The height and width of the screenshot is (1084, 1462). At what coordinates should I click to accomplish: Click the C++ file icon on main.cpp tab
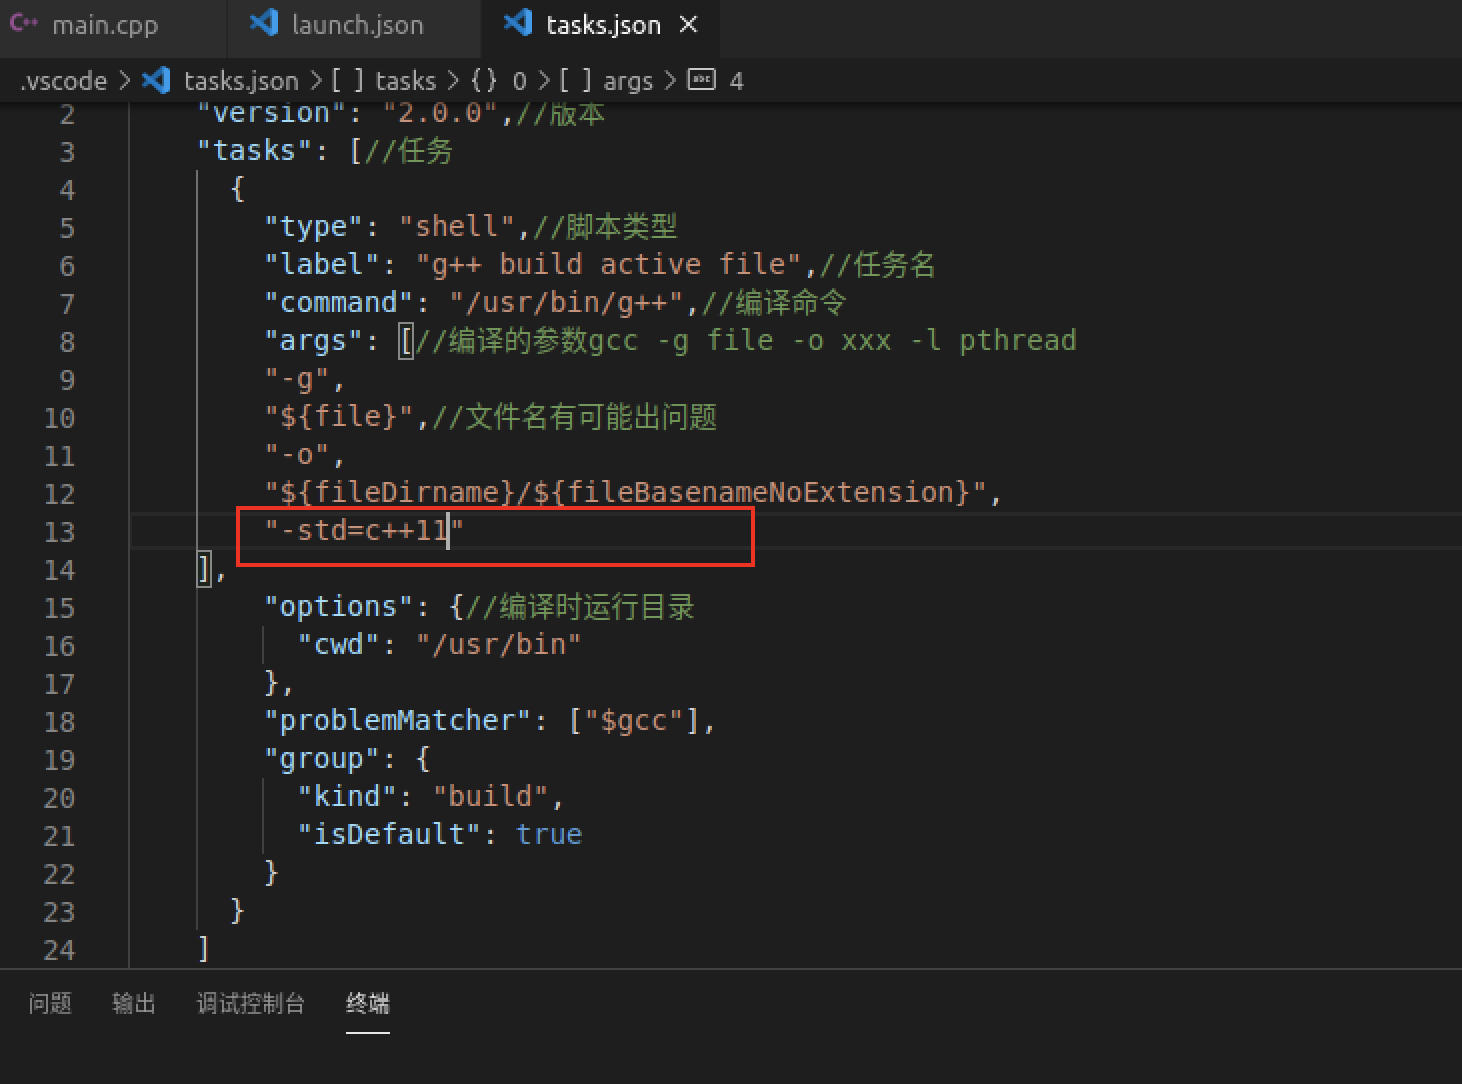pyautogui.click(x=24, y=23)
